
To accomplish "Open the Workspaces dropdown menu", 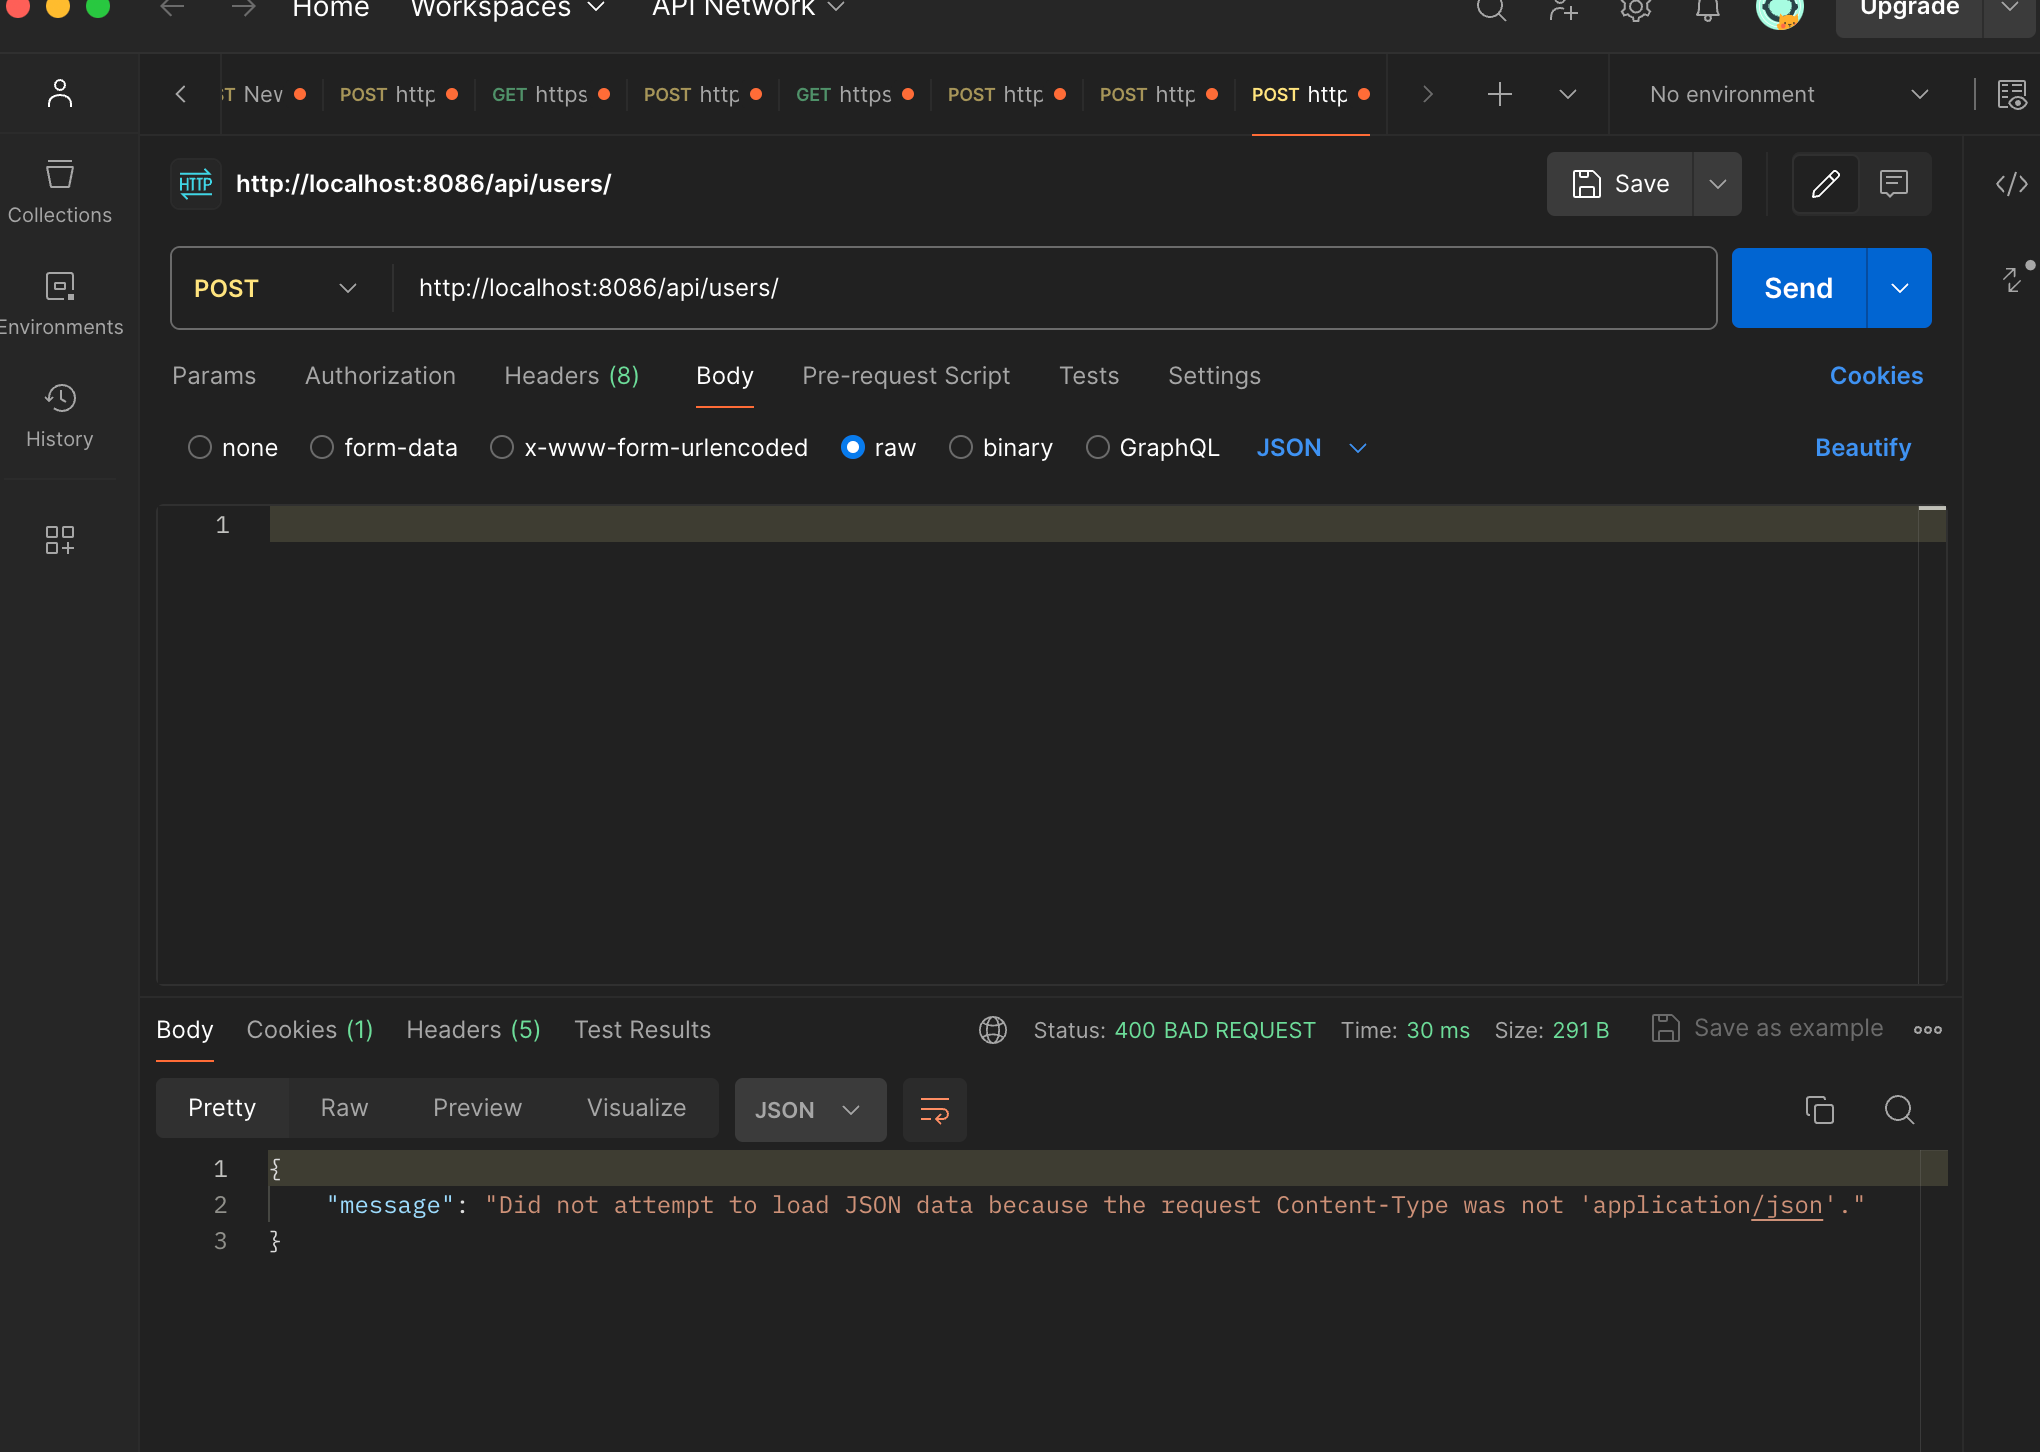I will 508,9.
